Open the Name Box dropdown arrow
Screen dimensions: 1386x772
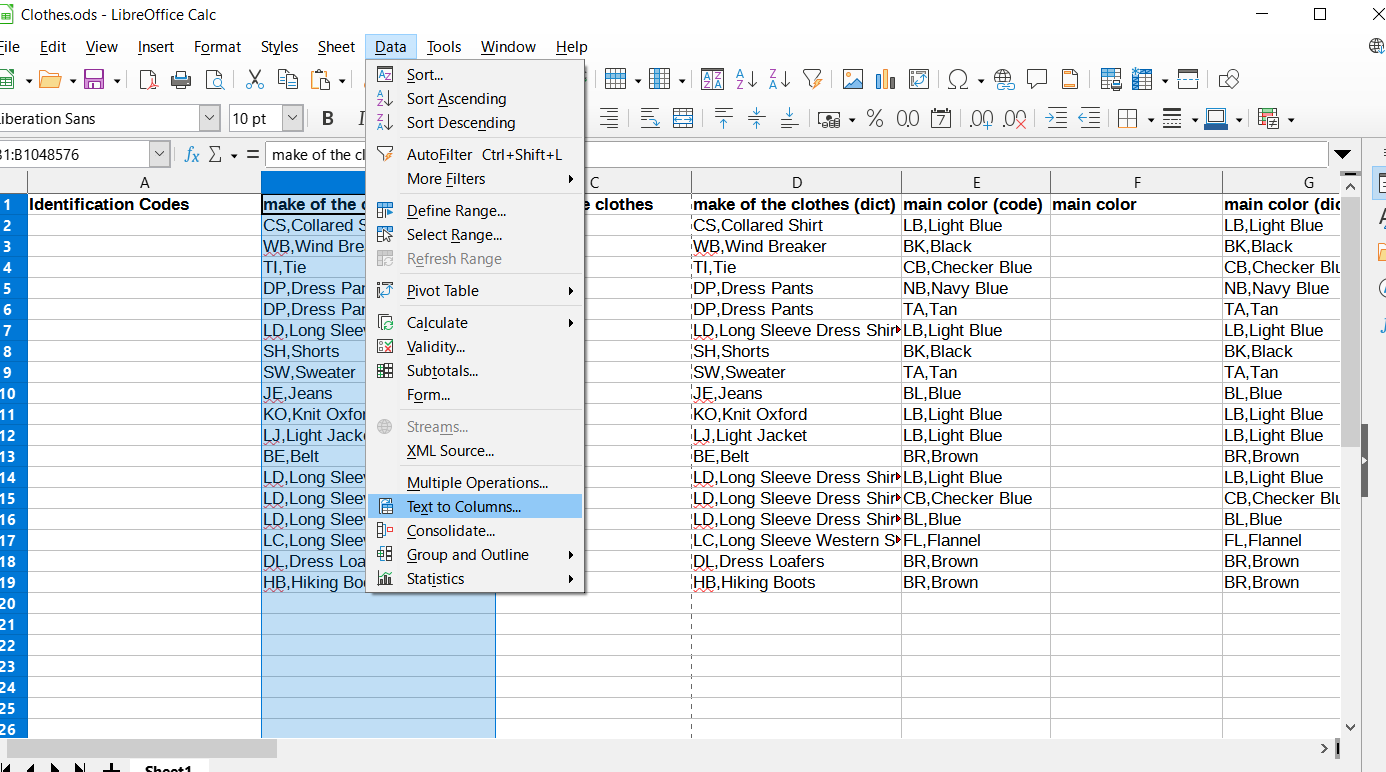[159, 155]
